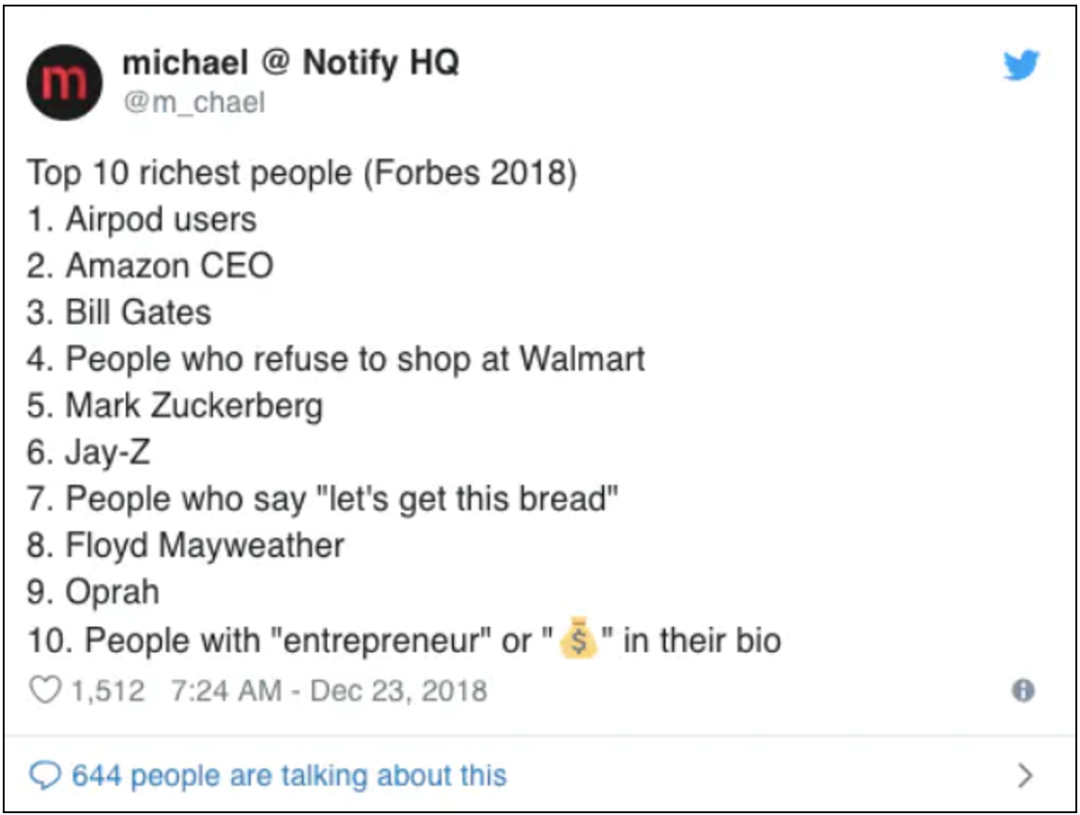Click the blue speech bubble icon
This screenshot has width=1080, height=815.
click(x=45, y=775)
